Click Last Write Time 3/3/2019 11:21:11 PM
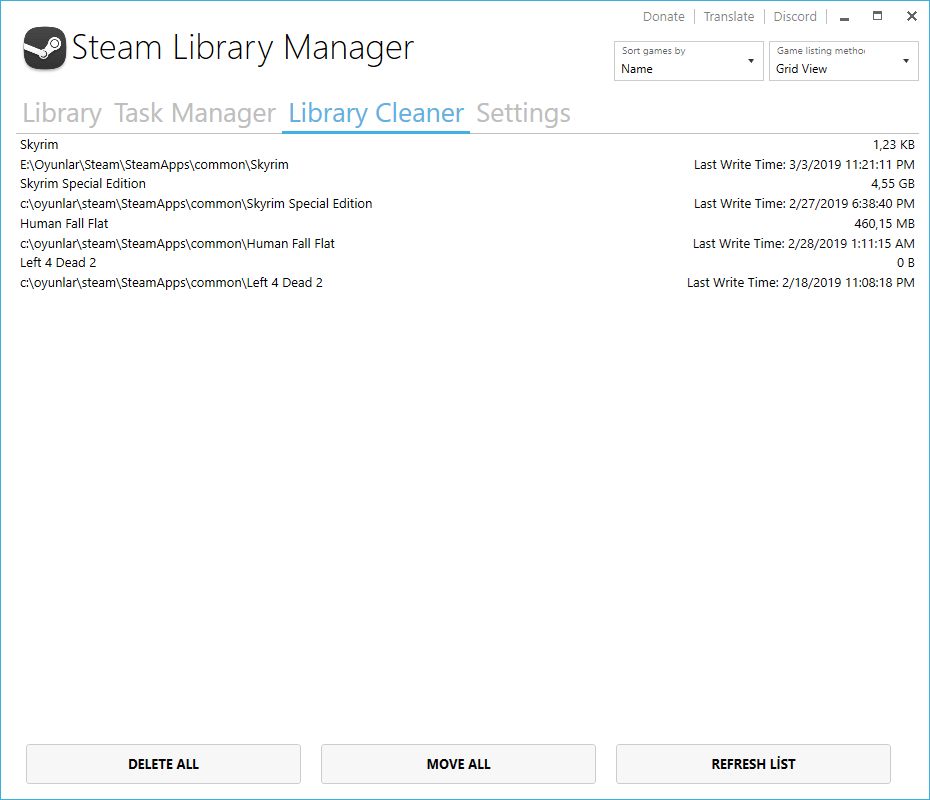Viewport: 930px width, 800px height. pos(804,165)
